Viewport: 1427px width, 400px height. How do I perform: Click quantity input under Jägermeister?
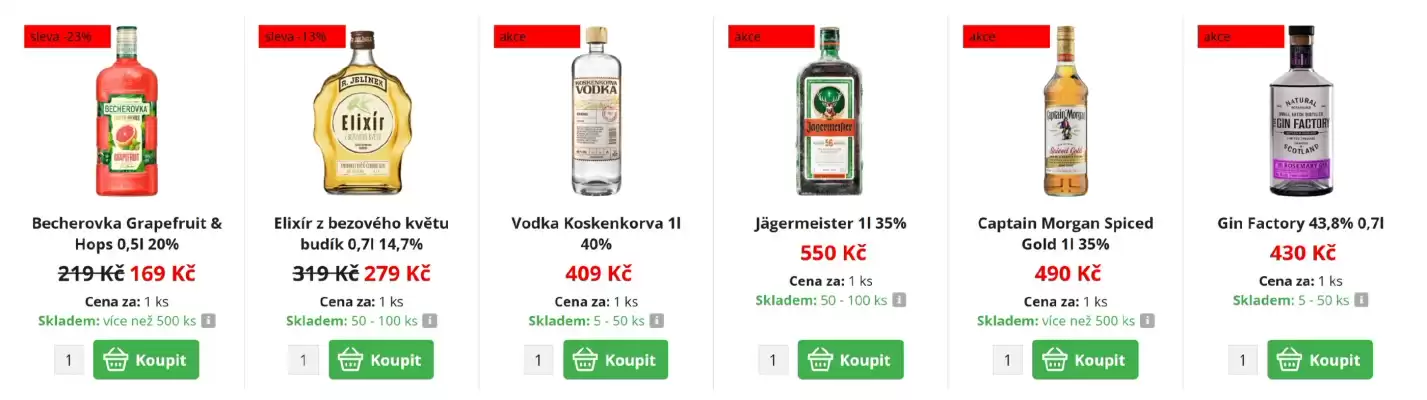[x=773, y=360]
